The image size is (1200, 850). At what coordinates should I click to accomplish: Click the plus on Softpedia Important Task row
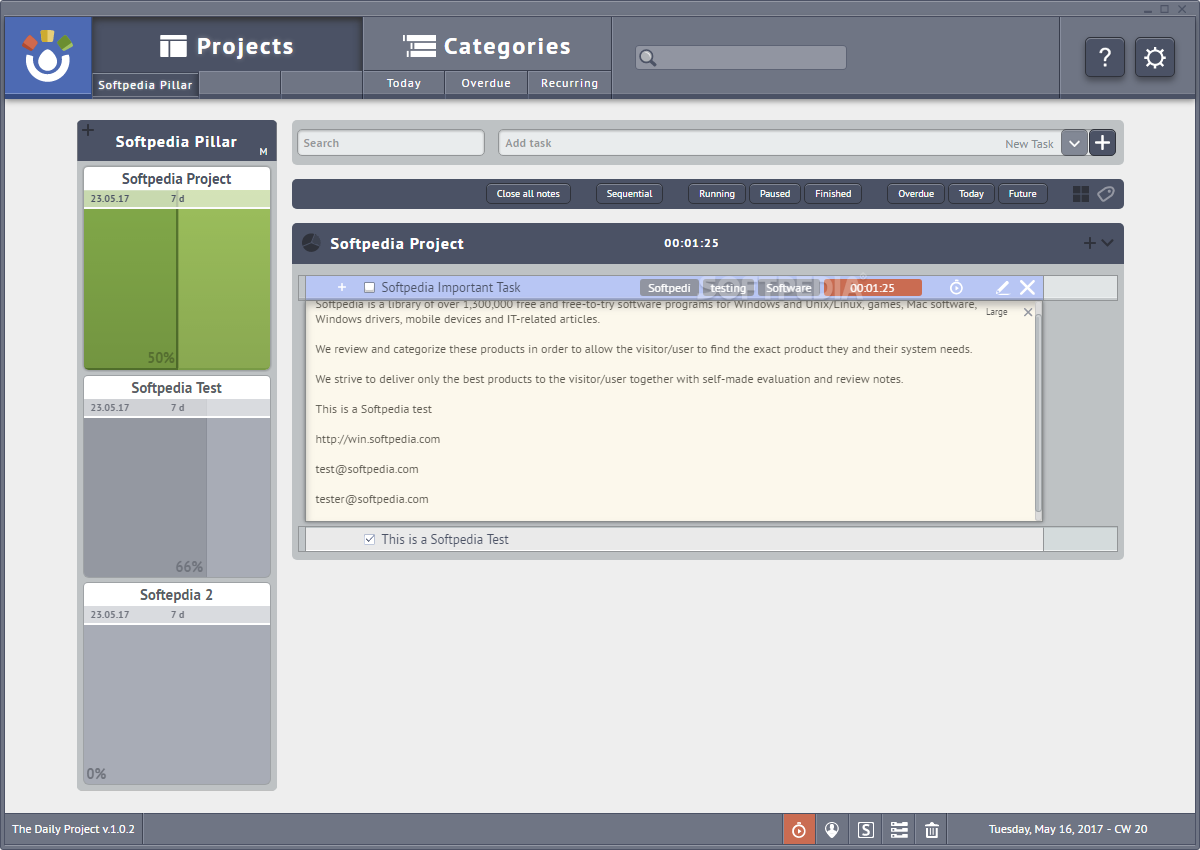(x=342, y=288)
